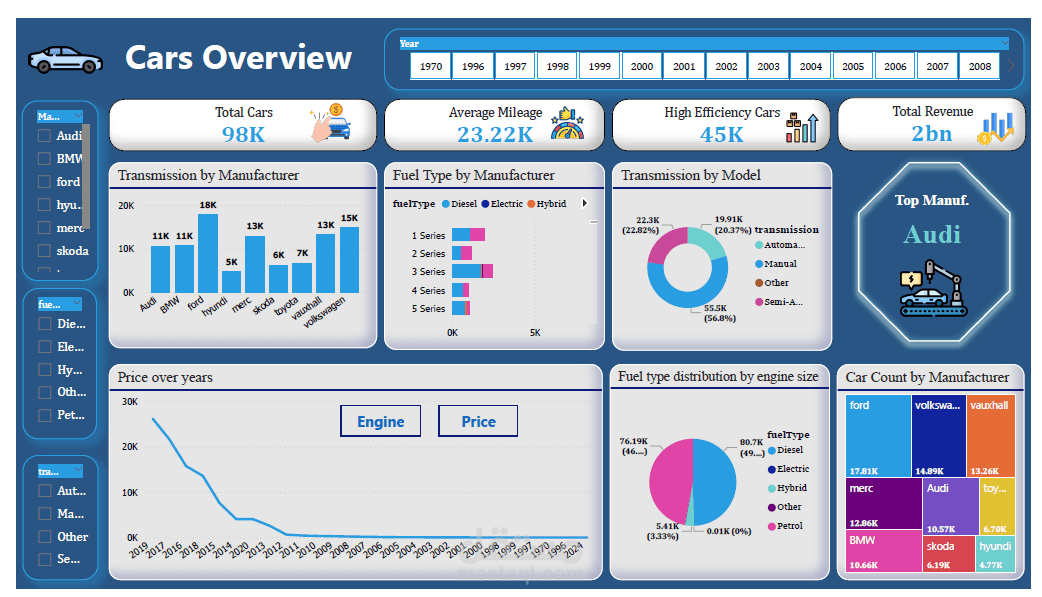1042x597 pixels.
Task: Click the Price button
Action: 478,421
